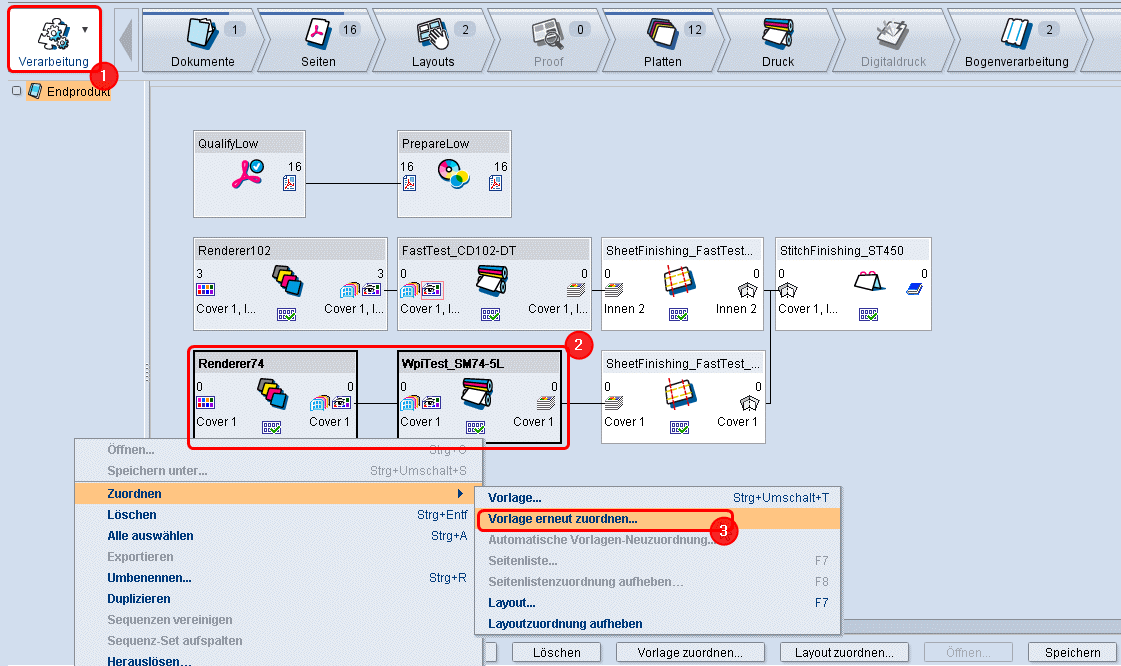The width and height of the screenshot is (1121, 666).
Task: Choose Duplizieren in context menu
Action: coord(279,599)
